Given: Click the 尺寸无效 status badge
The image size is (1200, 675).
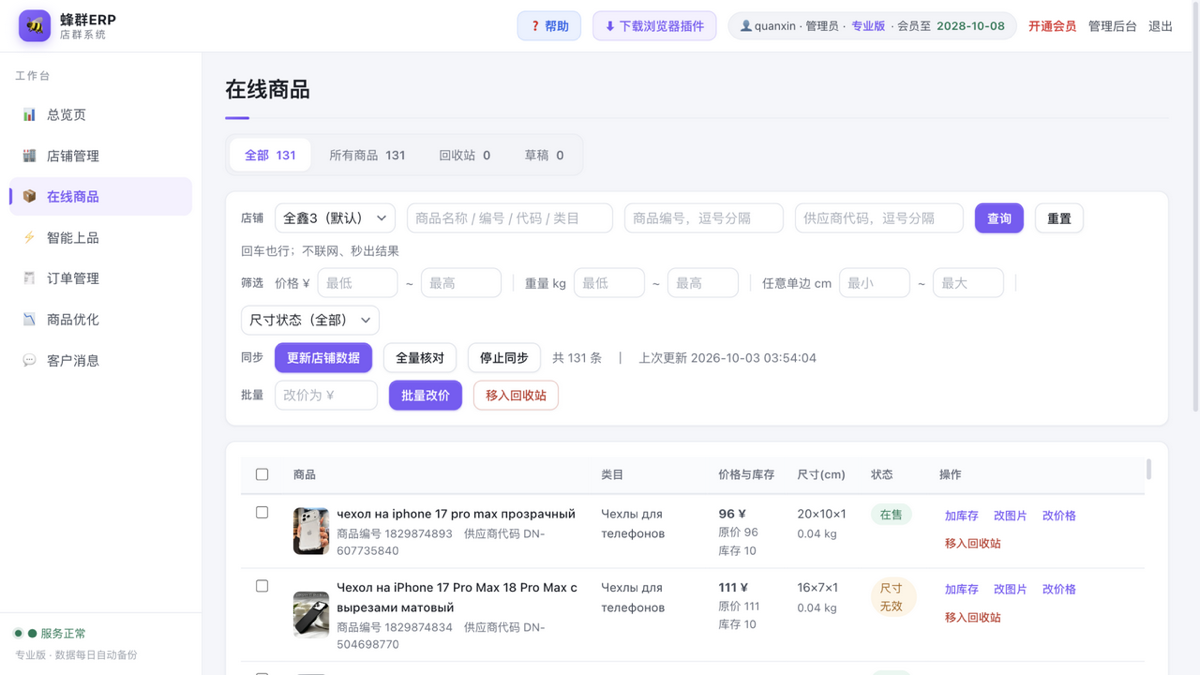Looking at the screenshot, I should click(891, 597).
